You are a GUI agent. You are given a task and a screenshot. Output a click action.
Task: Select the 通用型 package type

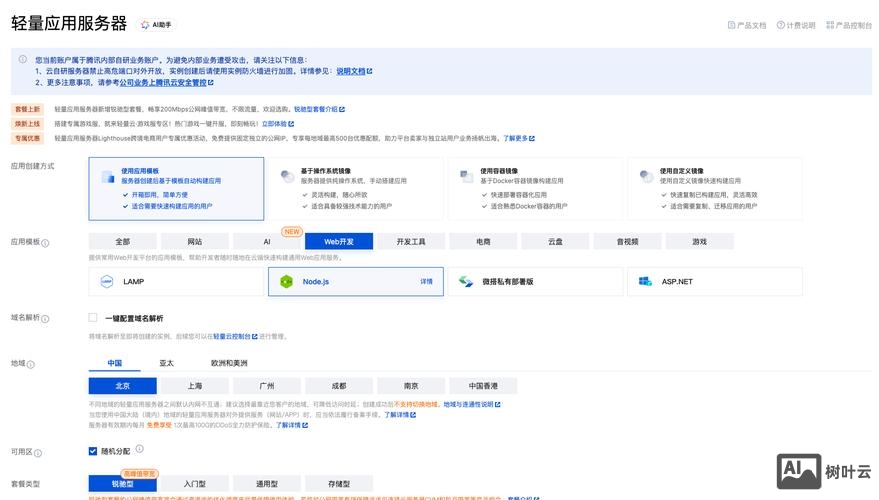[x=267, y=483]
